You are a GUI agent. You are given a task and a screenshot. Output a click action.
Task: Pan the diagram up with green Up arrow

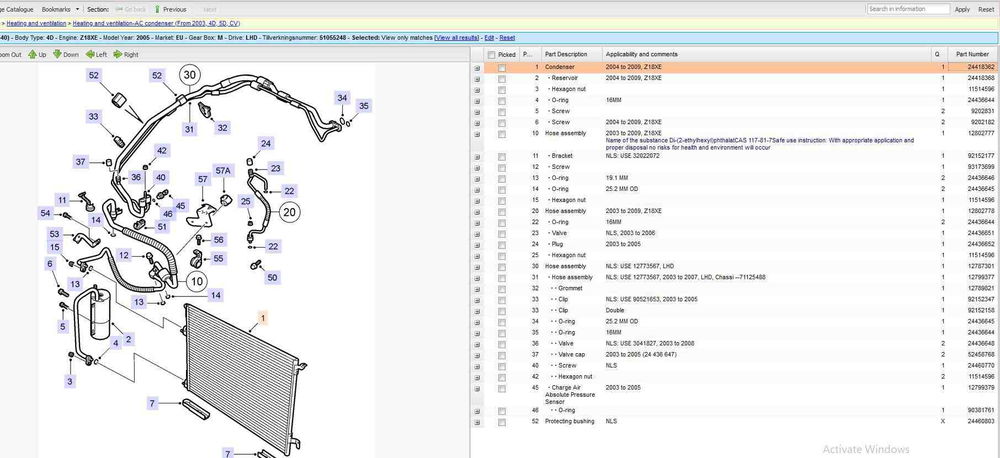35,54
